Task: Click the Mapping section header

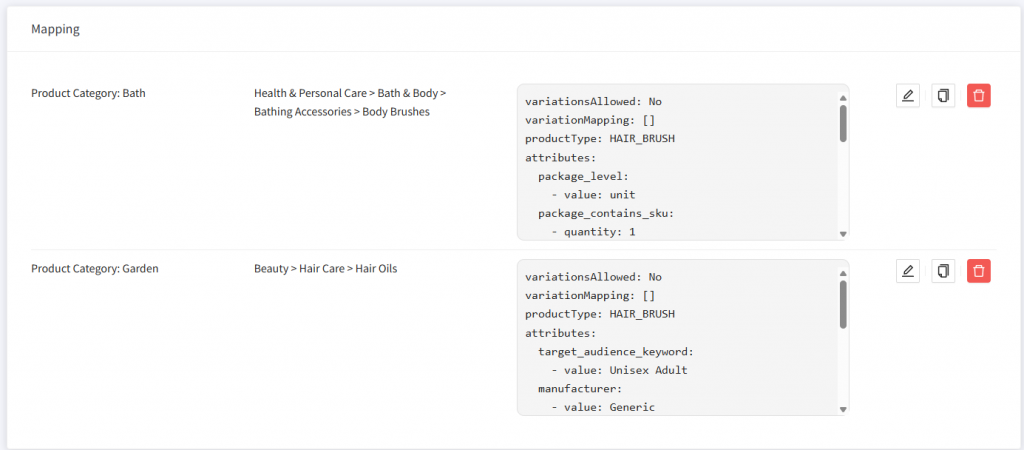Action: (x=56, y=29)
